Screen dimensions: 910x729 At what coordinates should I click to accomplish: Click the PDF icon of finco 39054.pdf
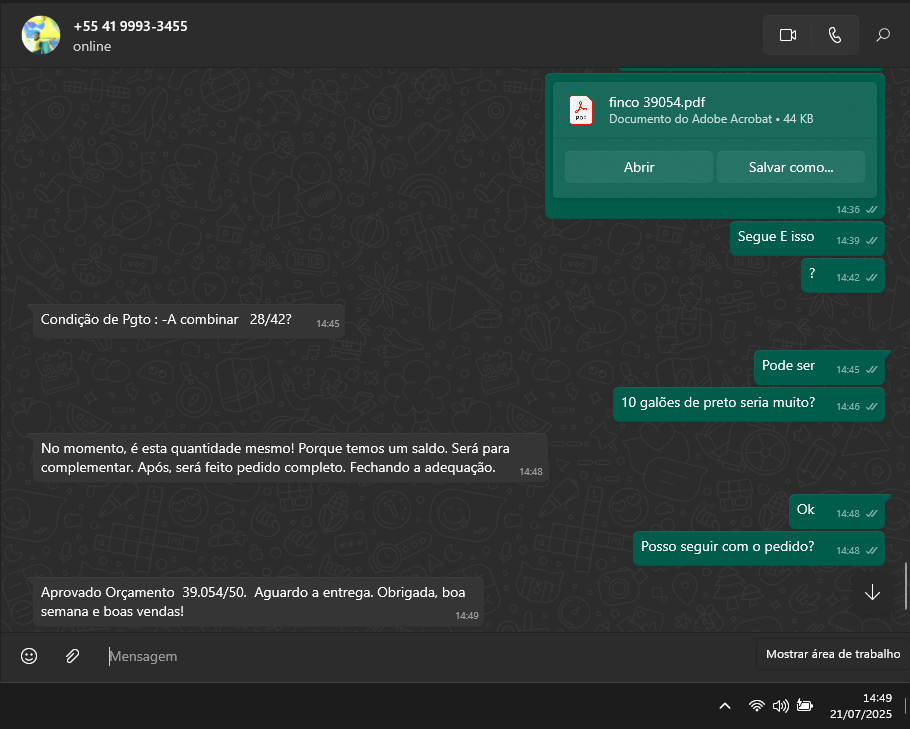(x=581, y=110)
